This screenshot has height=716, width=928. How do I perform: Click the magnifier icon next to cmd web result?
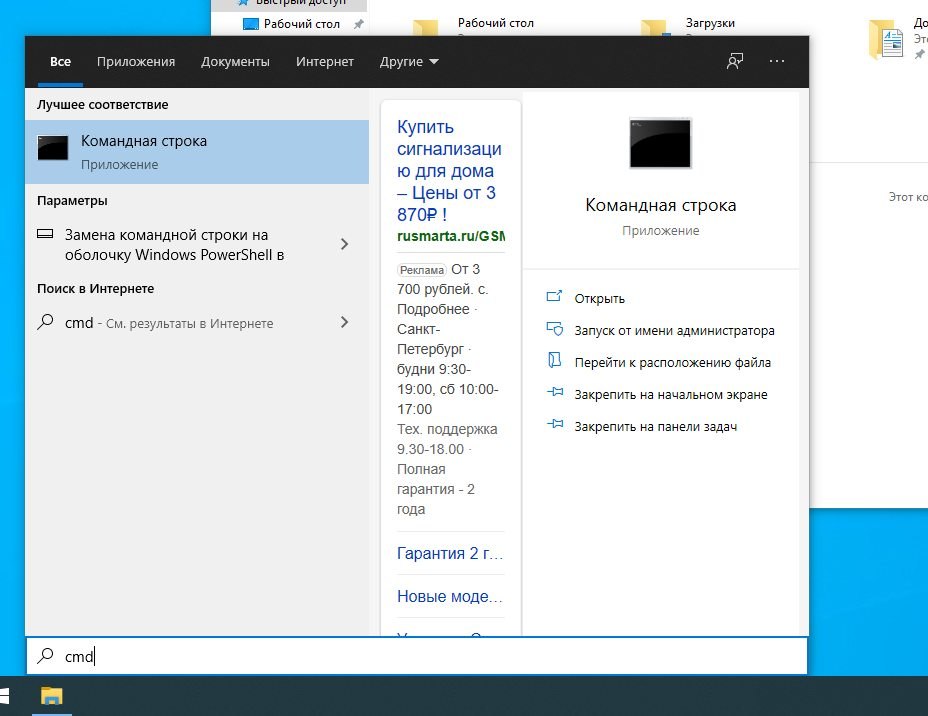(45, 322)
